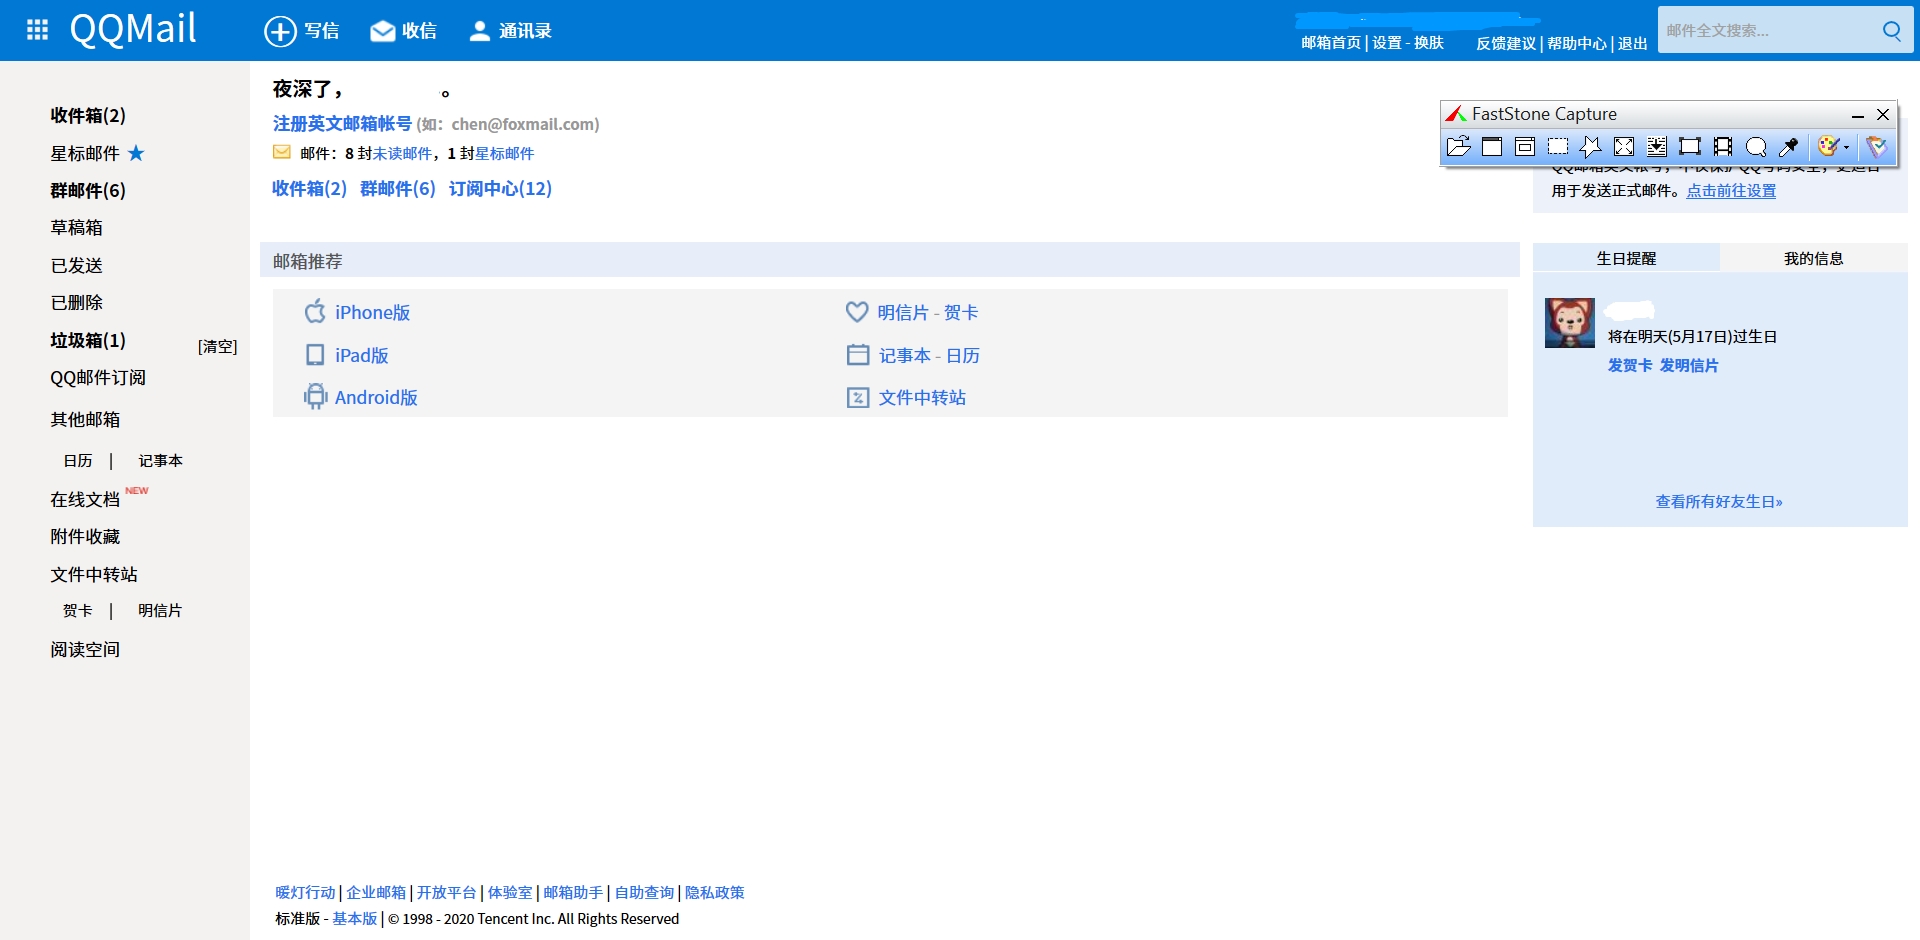Open 附件收藏 in sidebar

[x=85, y=536]
